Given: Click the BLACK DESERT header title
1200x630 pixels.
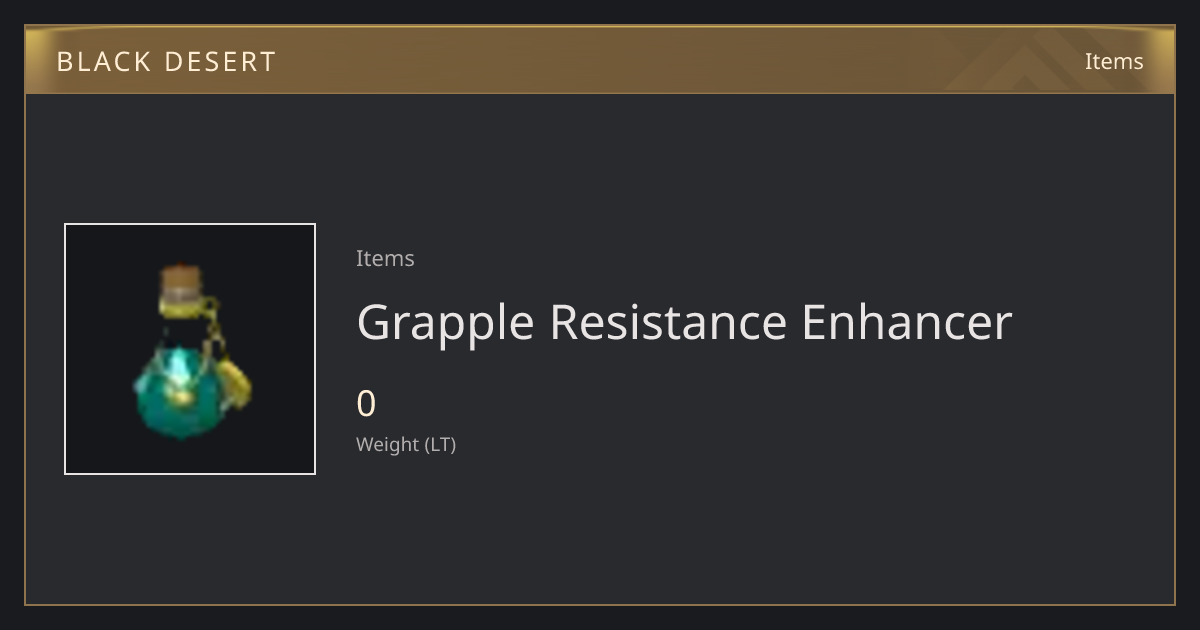Looking at the screenshot, I should click(x=166, y=62).
